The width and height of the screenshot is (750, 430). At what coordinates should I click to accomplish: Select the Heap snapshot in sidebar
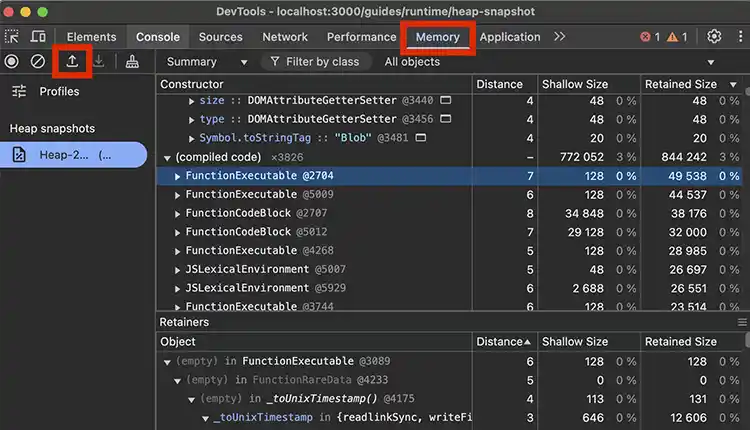pyautogui.click(x=75, y=155)
